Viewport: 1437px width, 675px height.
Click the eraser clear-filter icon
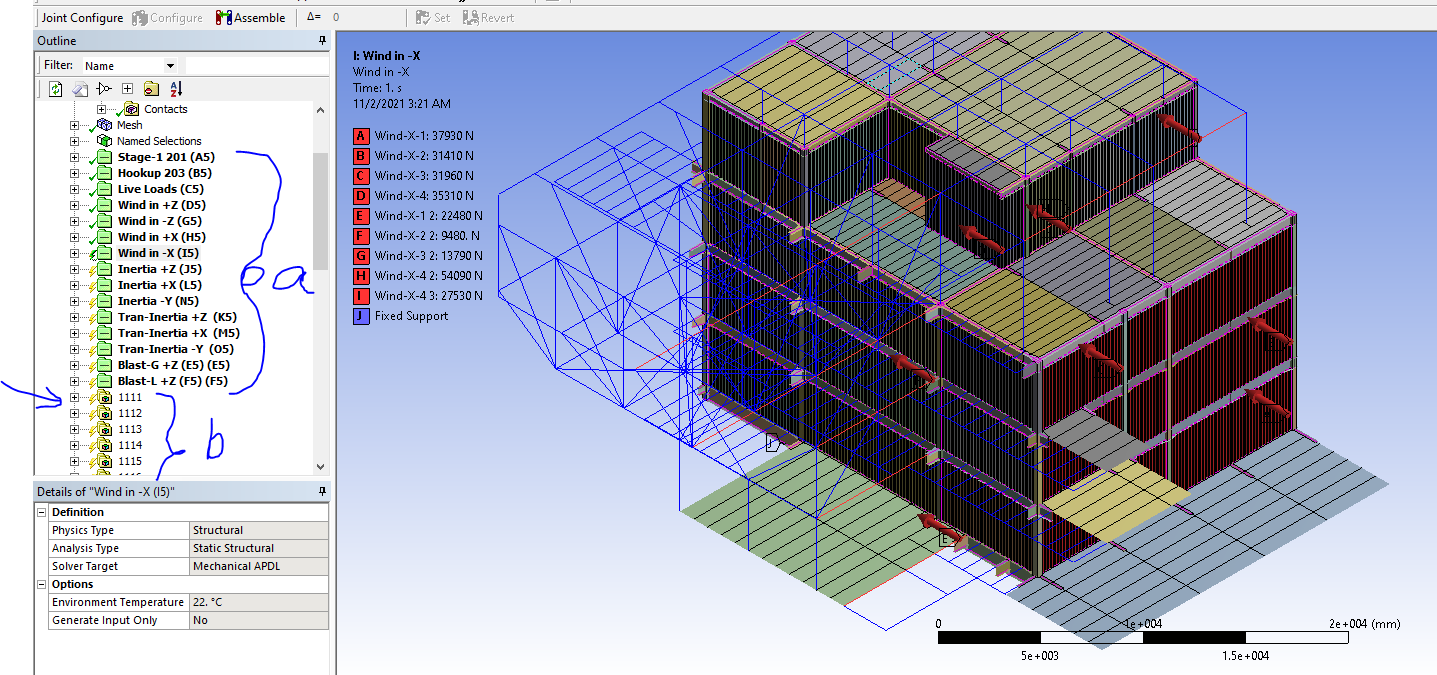click(80, 89)
